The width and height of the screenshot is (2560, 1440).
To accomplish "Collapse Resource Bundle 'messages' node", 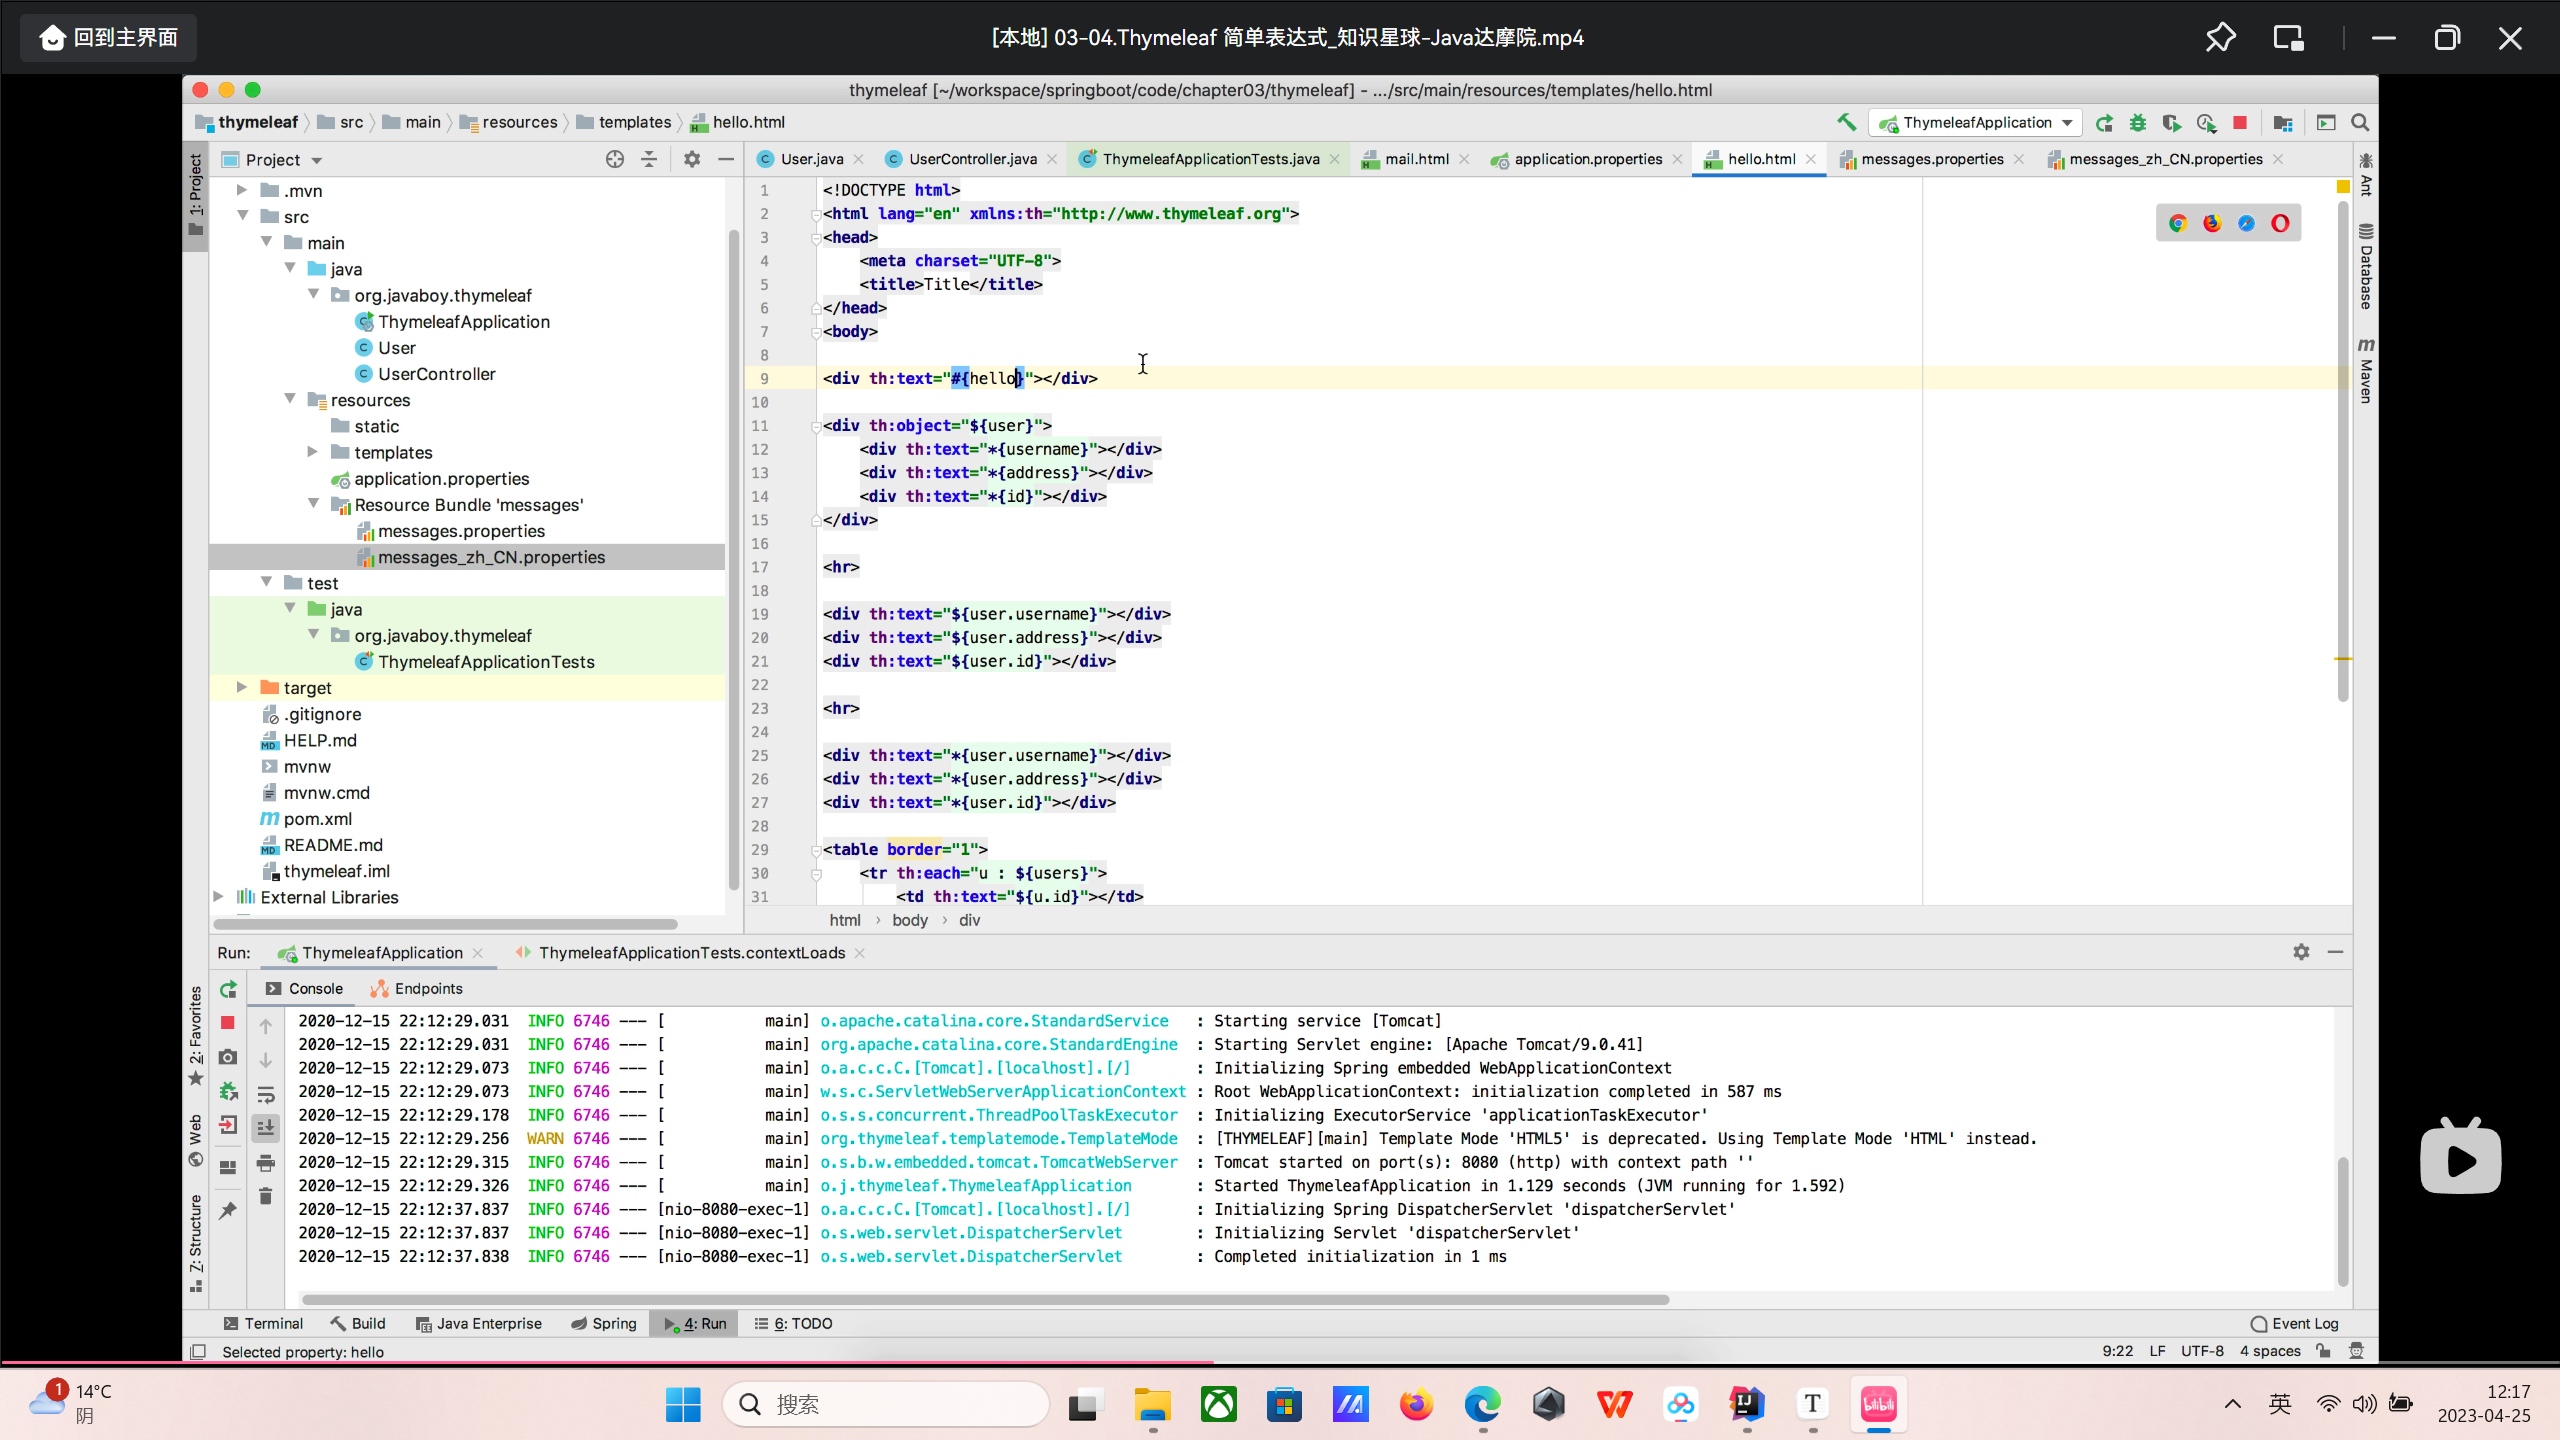I will coord(312,504).
